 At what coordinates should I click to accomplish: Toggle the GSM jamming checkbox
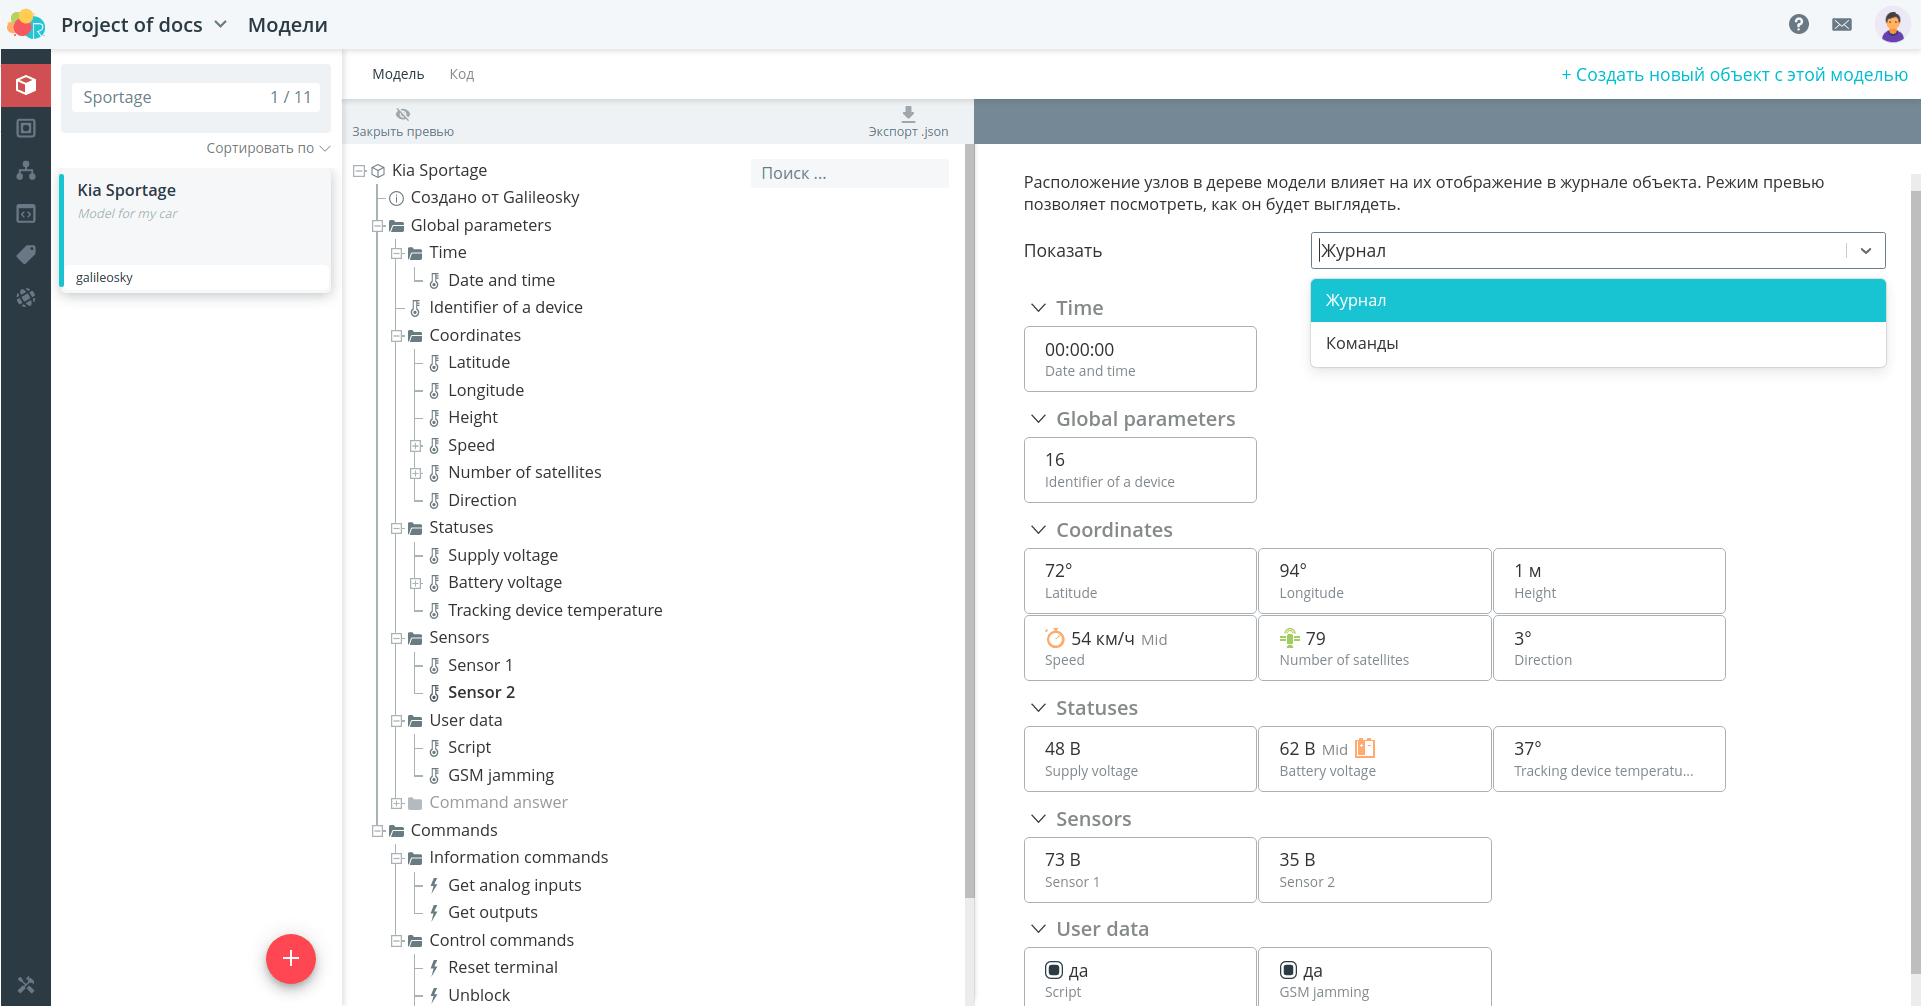[x=1288, y=970]
